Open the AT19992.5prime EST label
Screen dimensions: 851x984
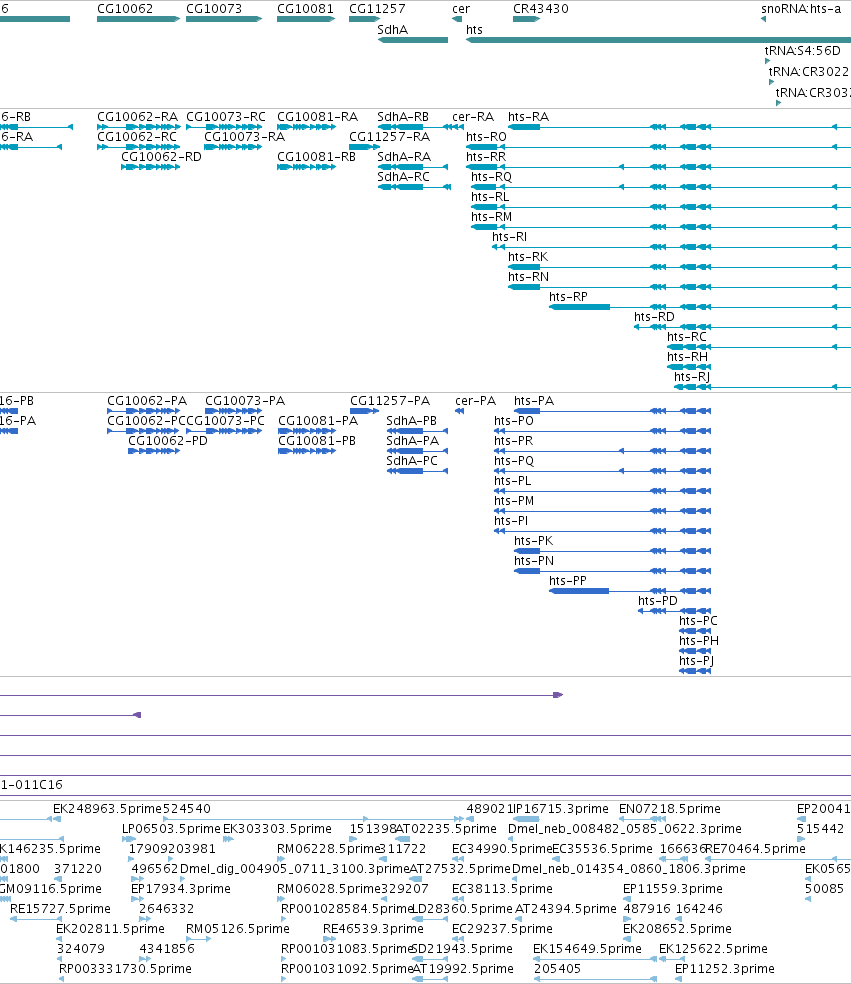click(463, 970)
